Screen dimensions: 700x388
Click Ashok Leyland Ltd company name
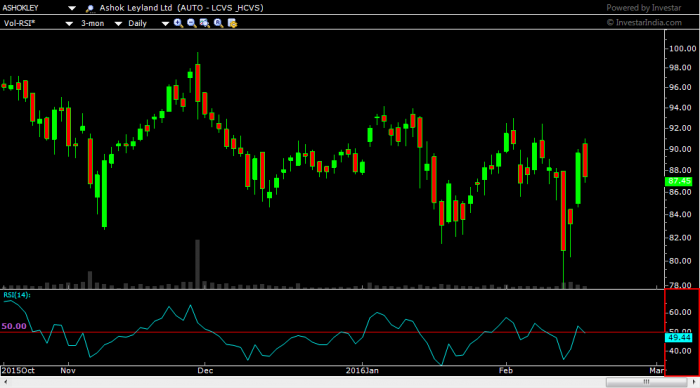[136, 8]
